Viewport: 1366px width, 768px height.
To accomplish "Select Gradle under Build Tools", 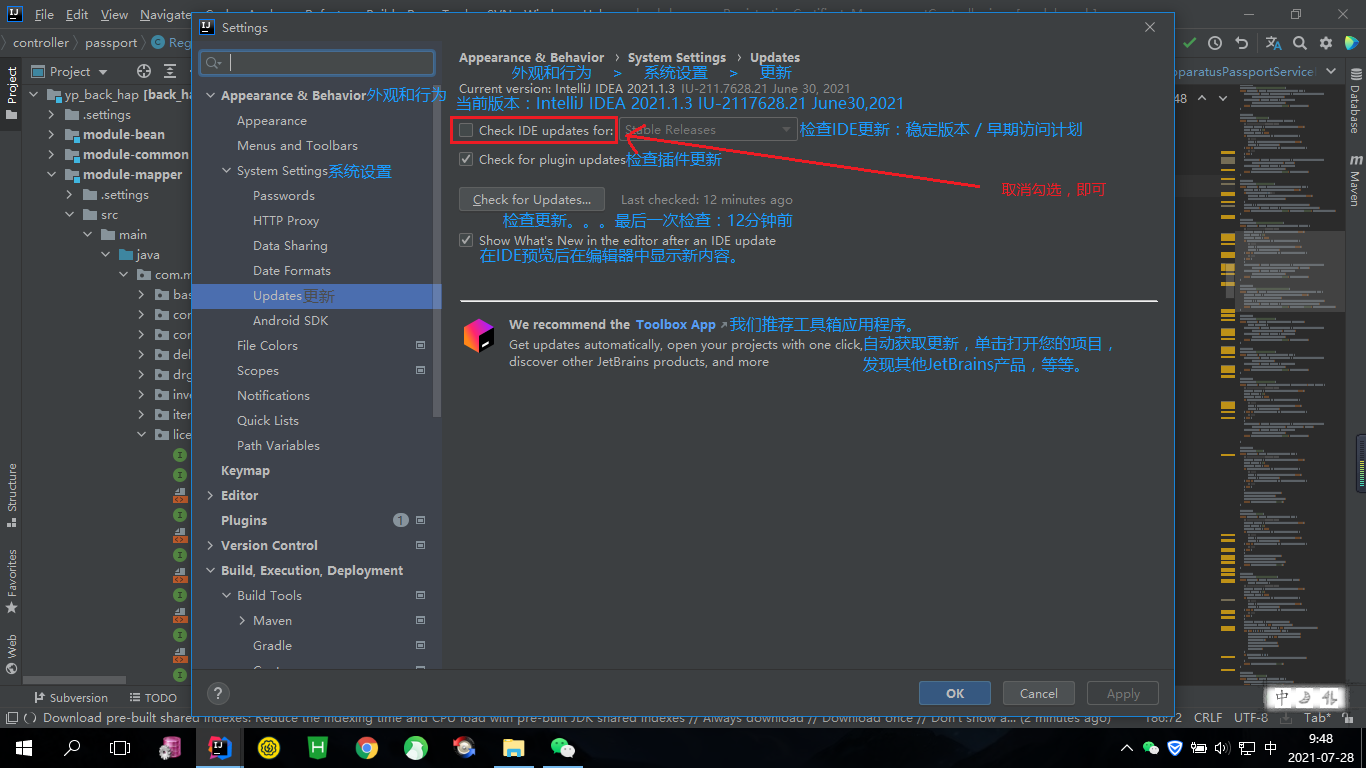I will tap(272, 646).
